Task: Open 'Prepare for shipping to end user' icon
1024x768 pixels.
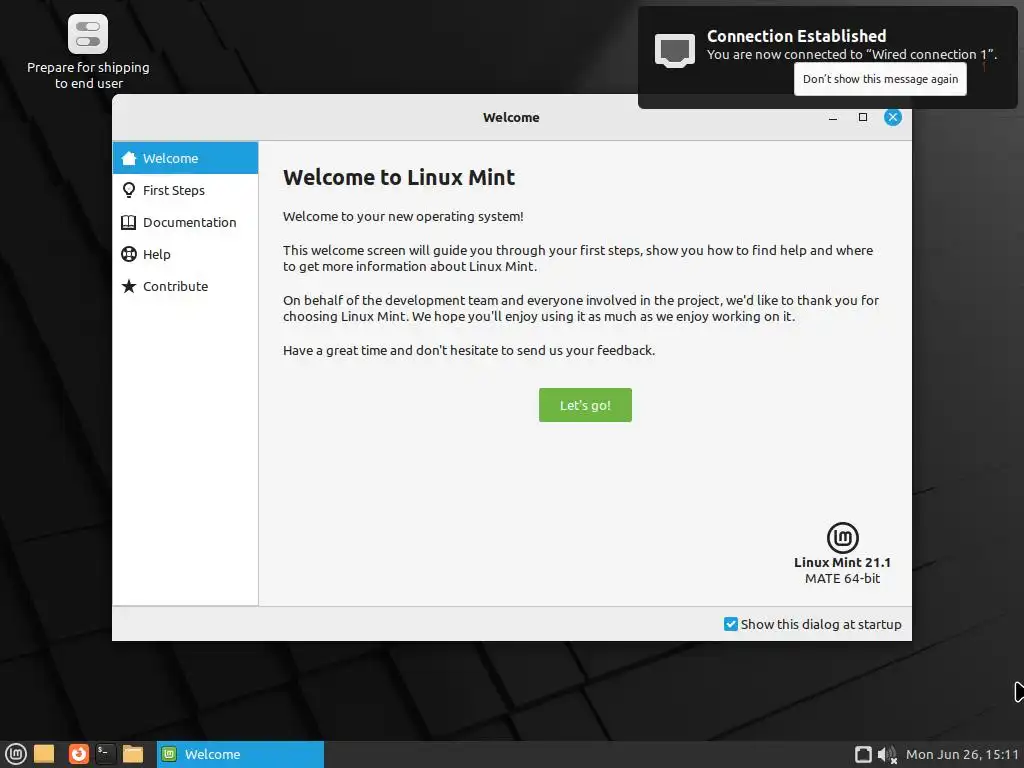Action: tap(88, 52)
